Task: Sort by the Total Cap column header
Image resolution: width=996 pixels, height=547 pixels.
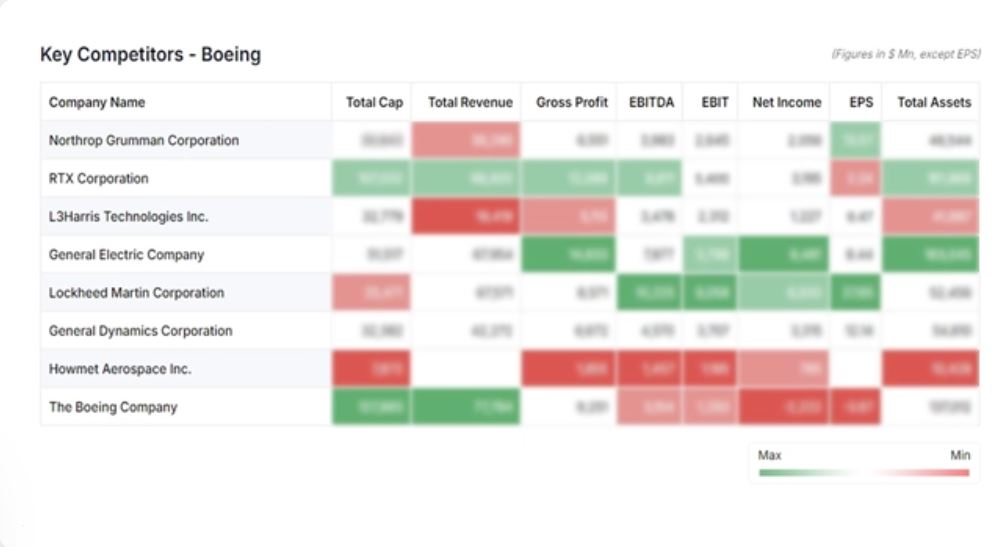Action: click(374, 102)
